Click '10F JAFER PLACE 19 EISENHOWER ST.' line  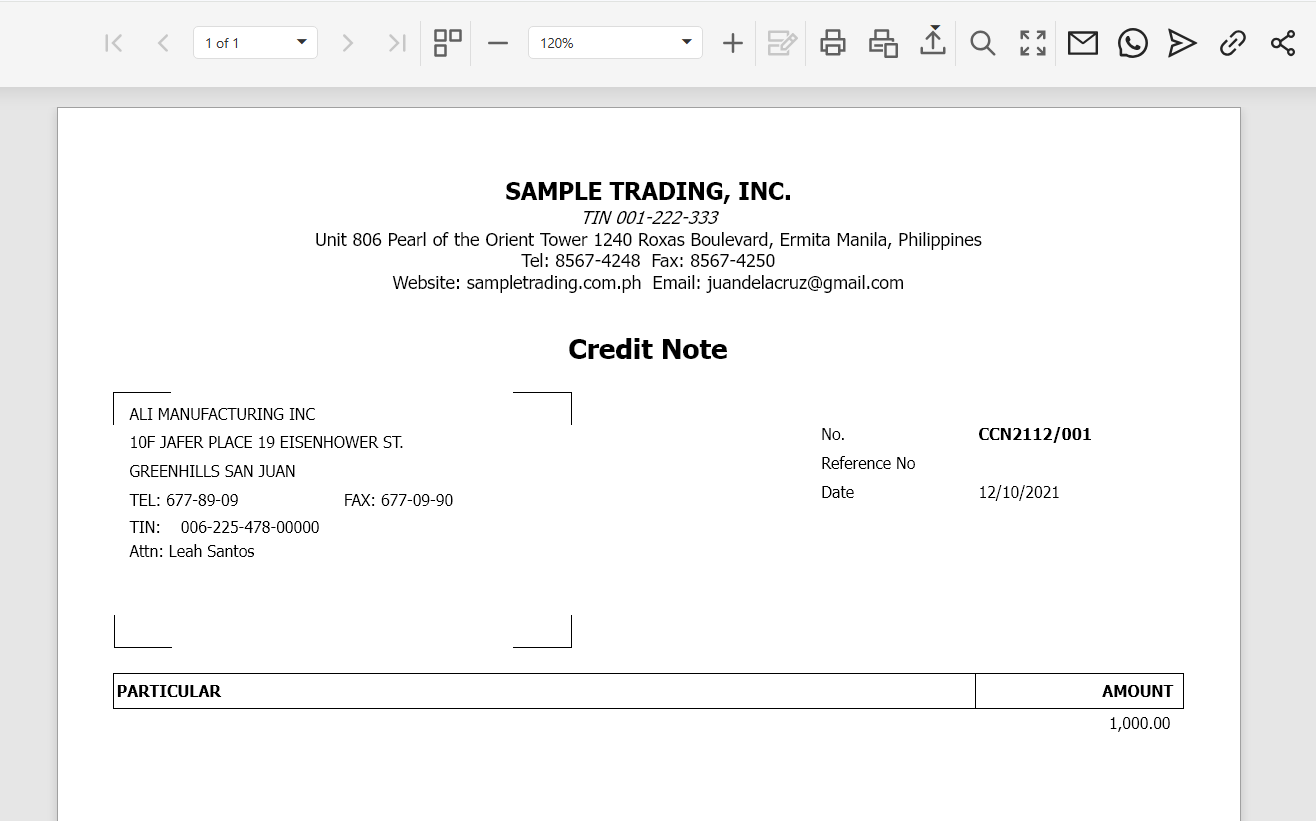(x=266, y=442)
